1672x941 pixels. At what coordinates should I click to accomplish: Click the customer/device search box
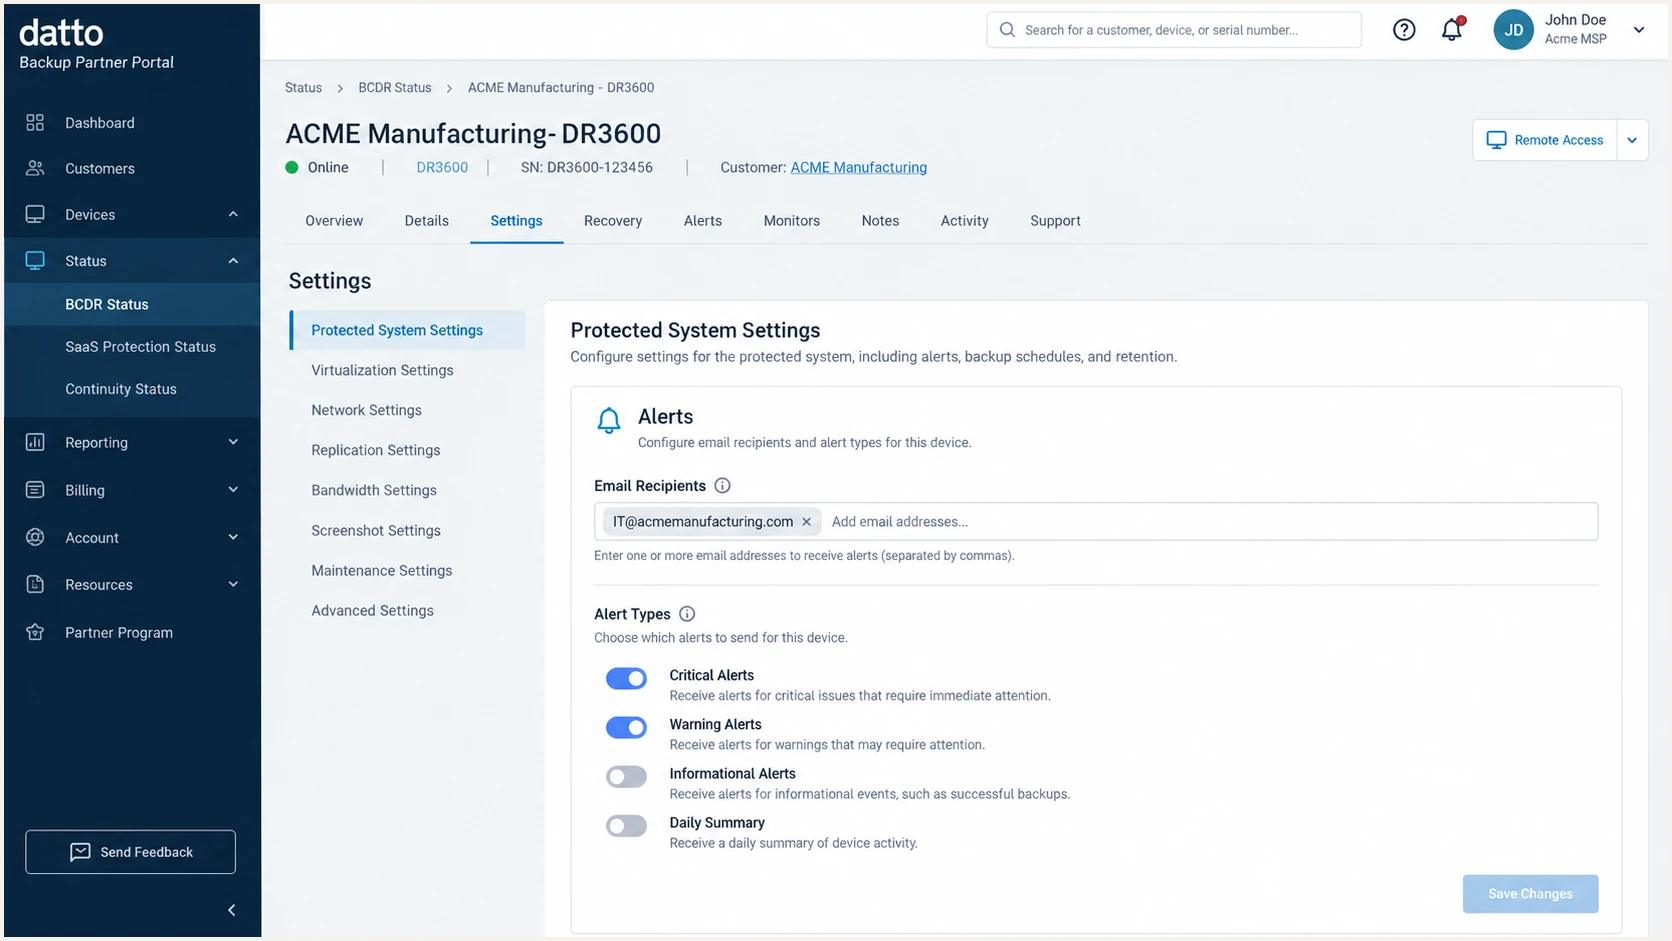(1174, 30)
